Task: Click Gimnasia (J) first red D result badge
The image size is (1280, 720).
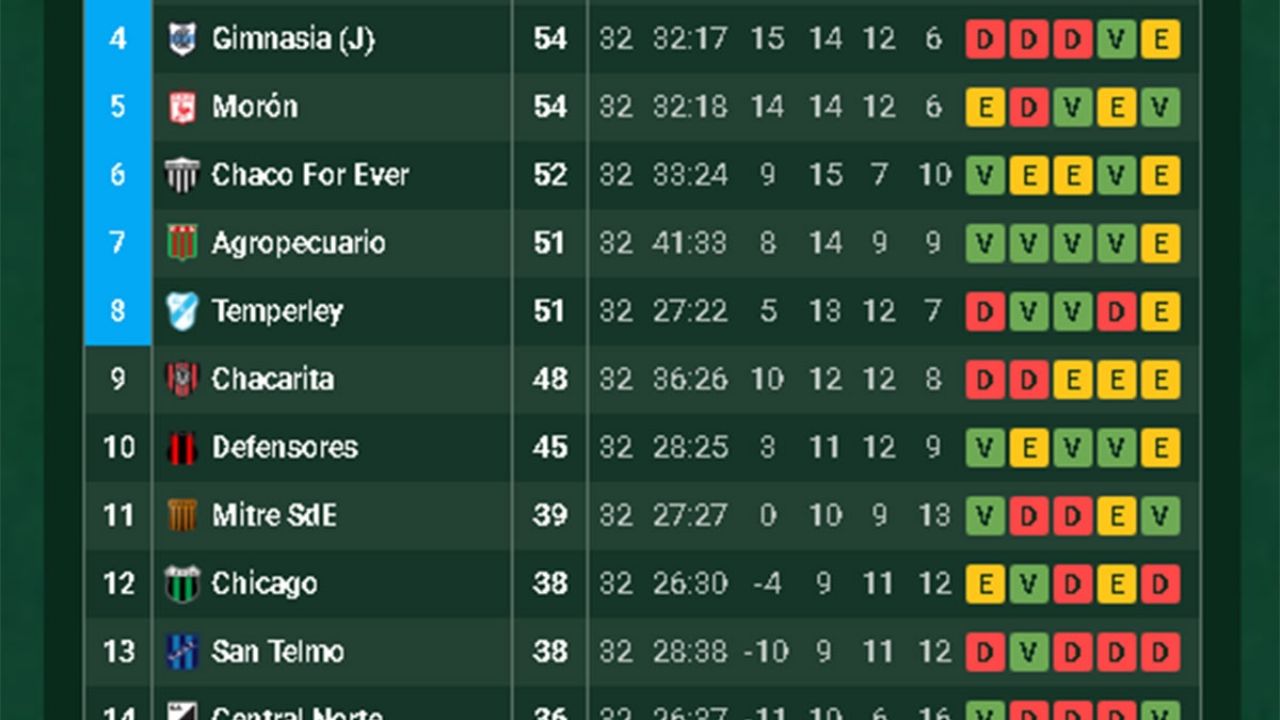Action: pyautogui.click(x=985, y=39)
